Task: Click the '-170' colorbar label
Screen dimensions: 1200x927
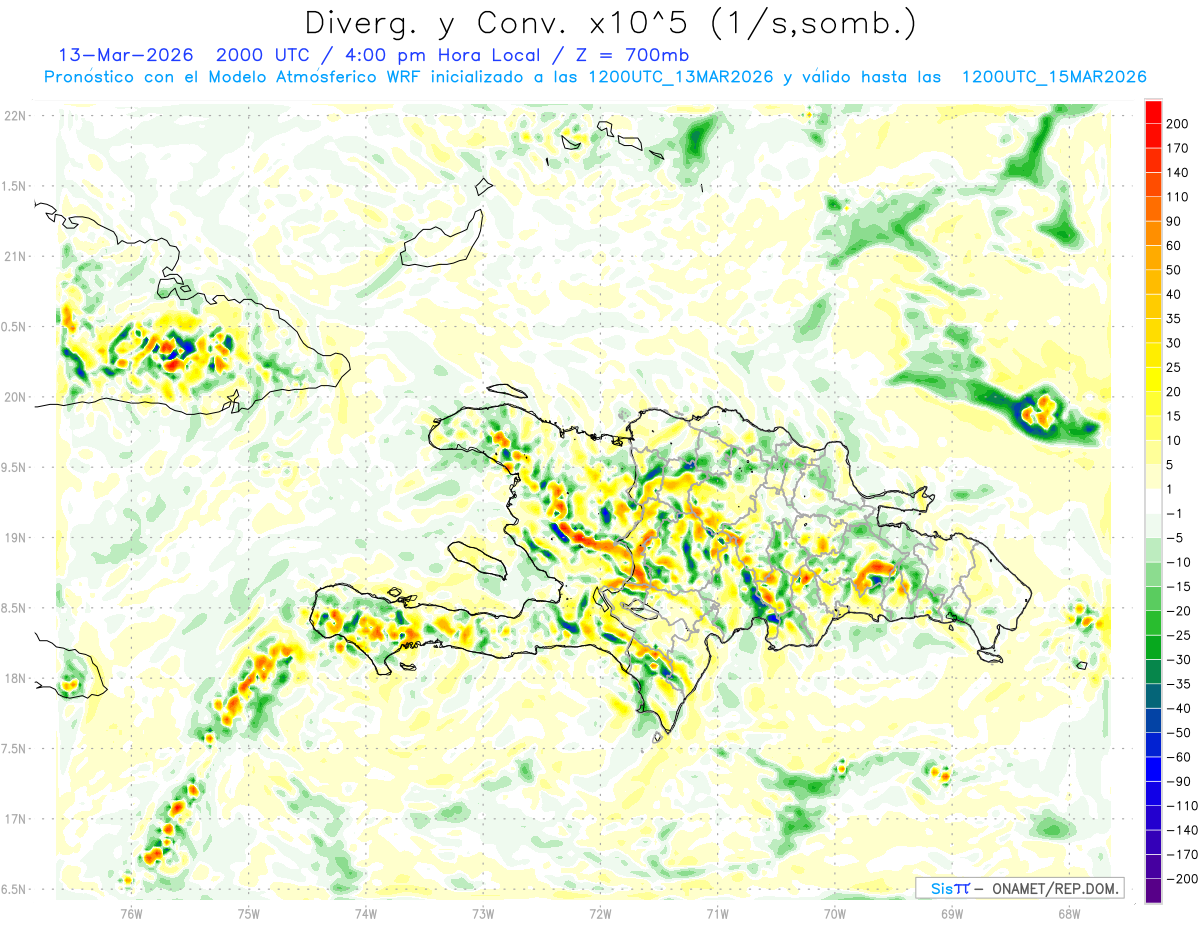Action: coord(1182,854)
